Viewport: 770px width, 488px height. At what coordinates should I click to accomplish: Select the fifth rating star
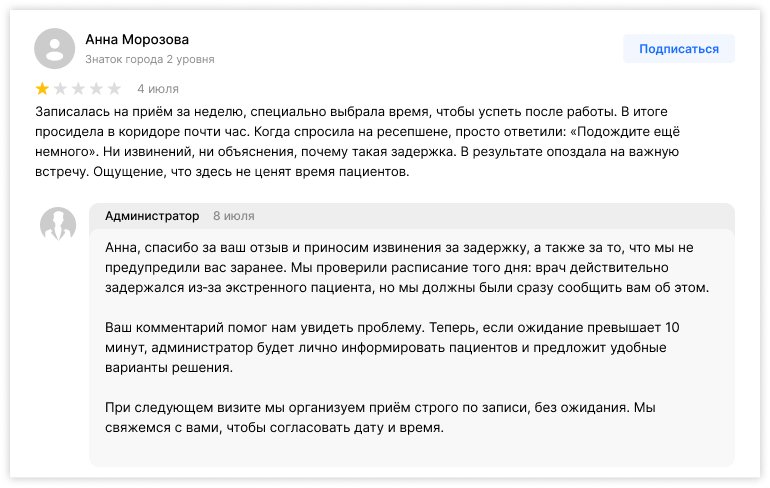tap(114, 88)
